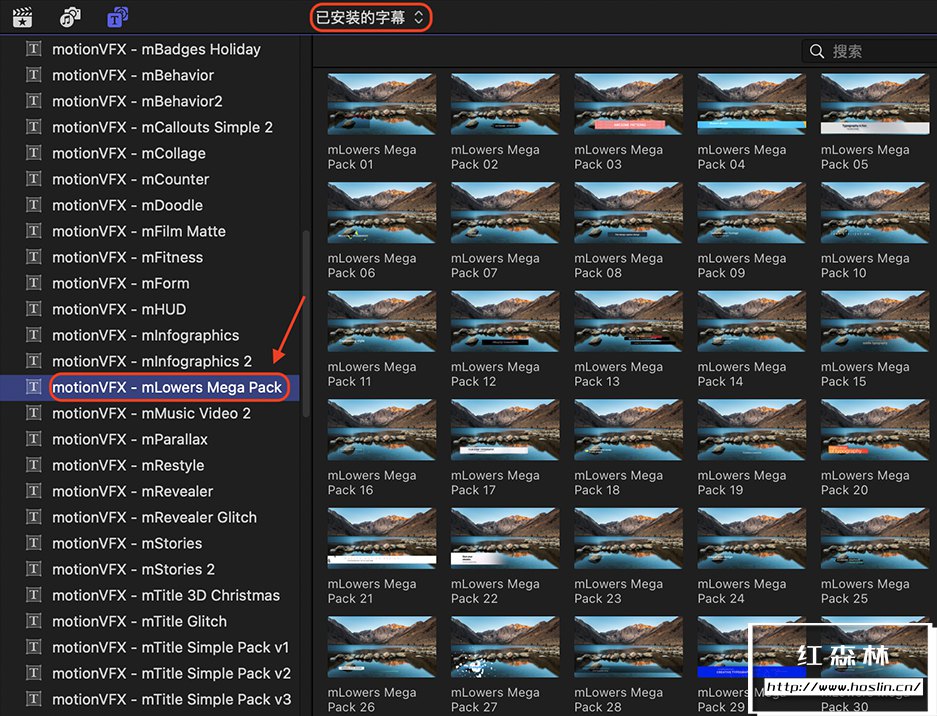937x716 pixels.
Task: Click title icon beside mBadges Holiday
Action: [x=34, y=48]
